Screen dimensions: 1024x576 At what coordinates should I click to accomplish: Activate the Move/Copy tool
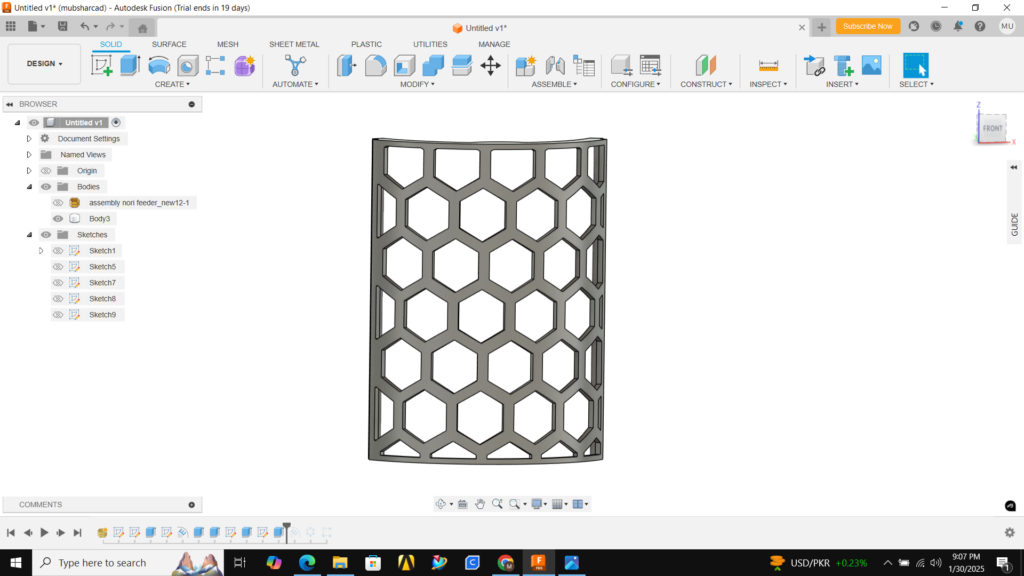pos(490,66)
